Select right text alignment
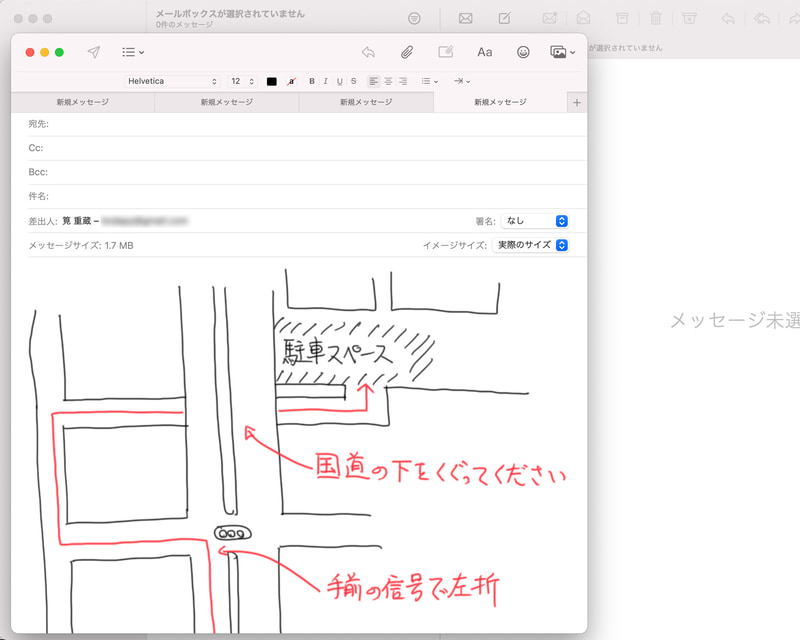 coord(402,81)
